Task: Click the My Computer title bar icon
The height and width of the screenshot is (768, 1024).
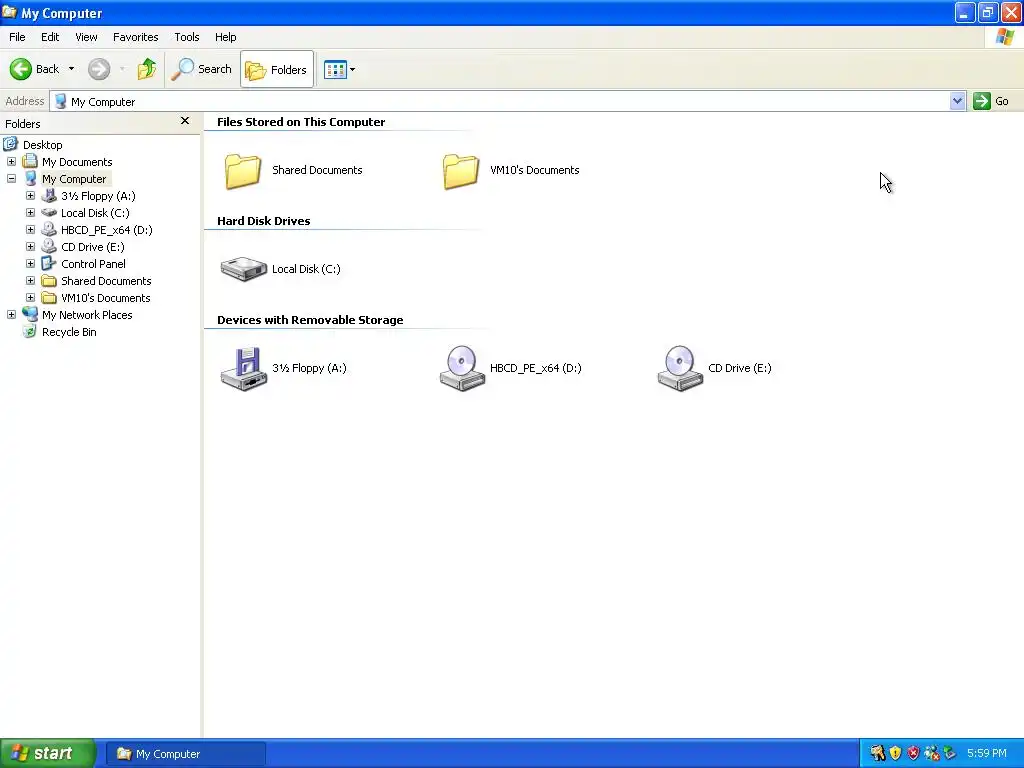Action: pyautogui.click(x=9, y=12)
